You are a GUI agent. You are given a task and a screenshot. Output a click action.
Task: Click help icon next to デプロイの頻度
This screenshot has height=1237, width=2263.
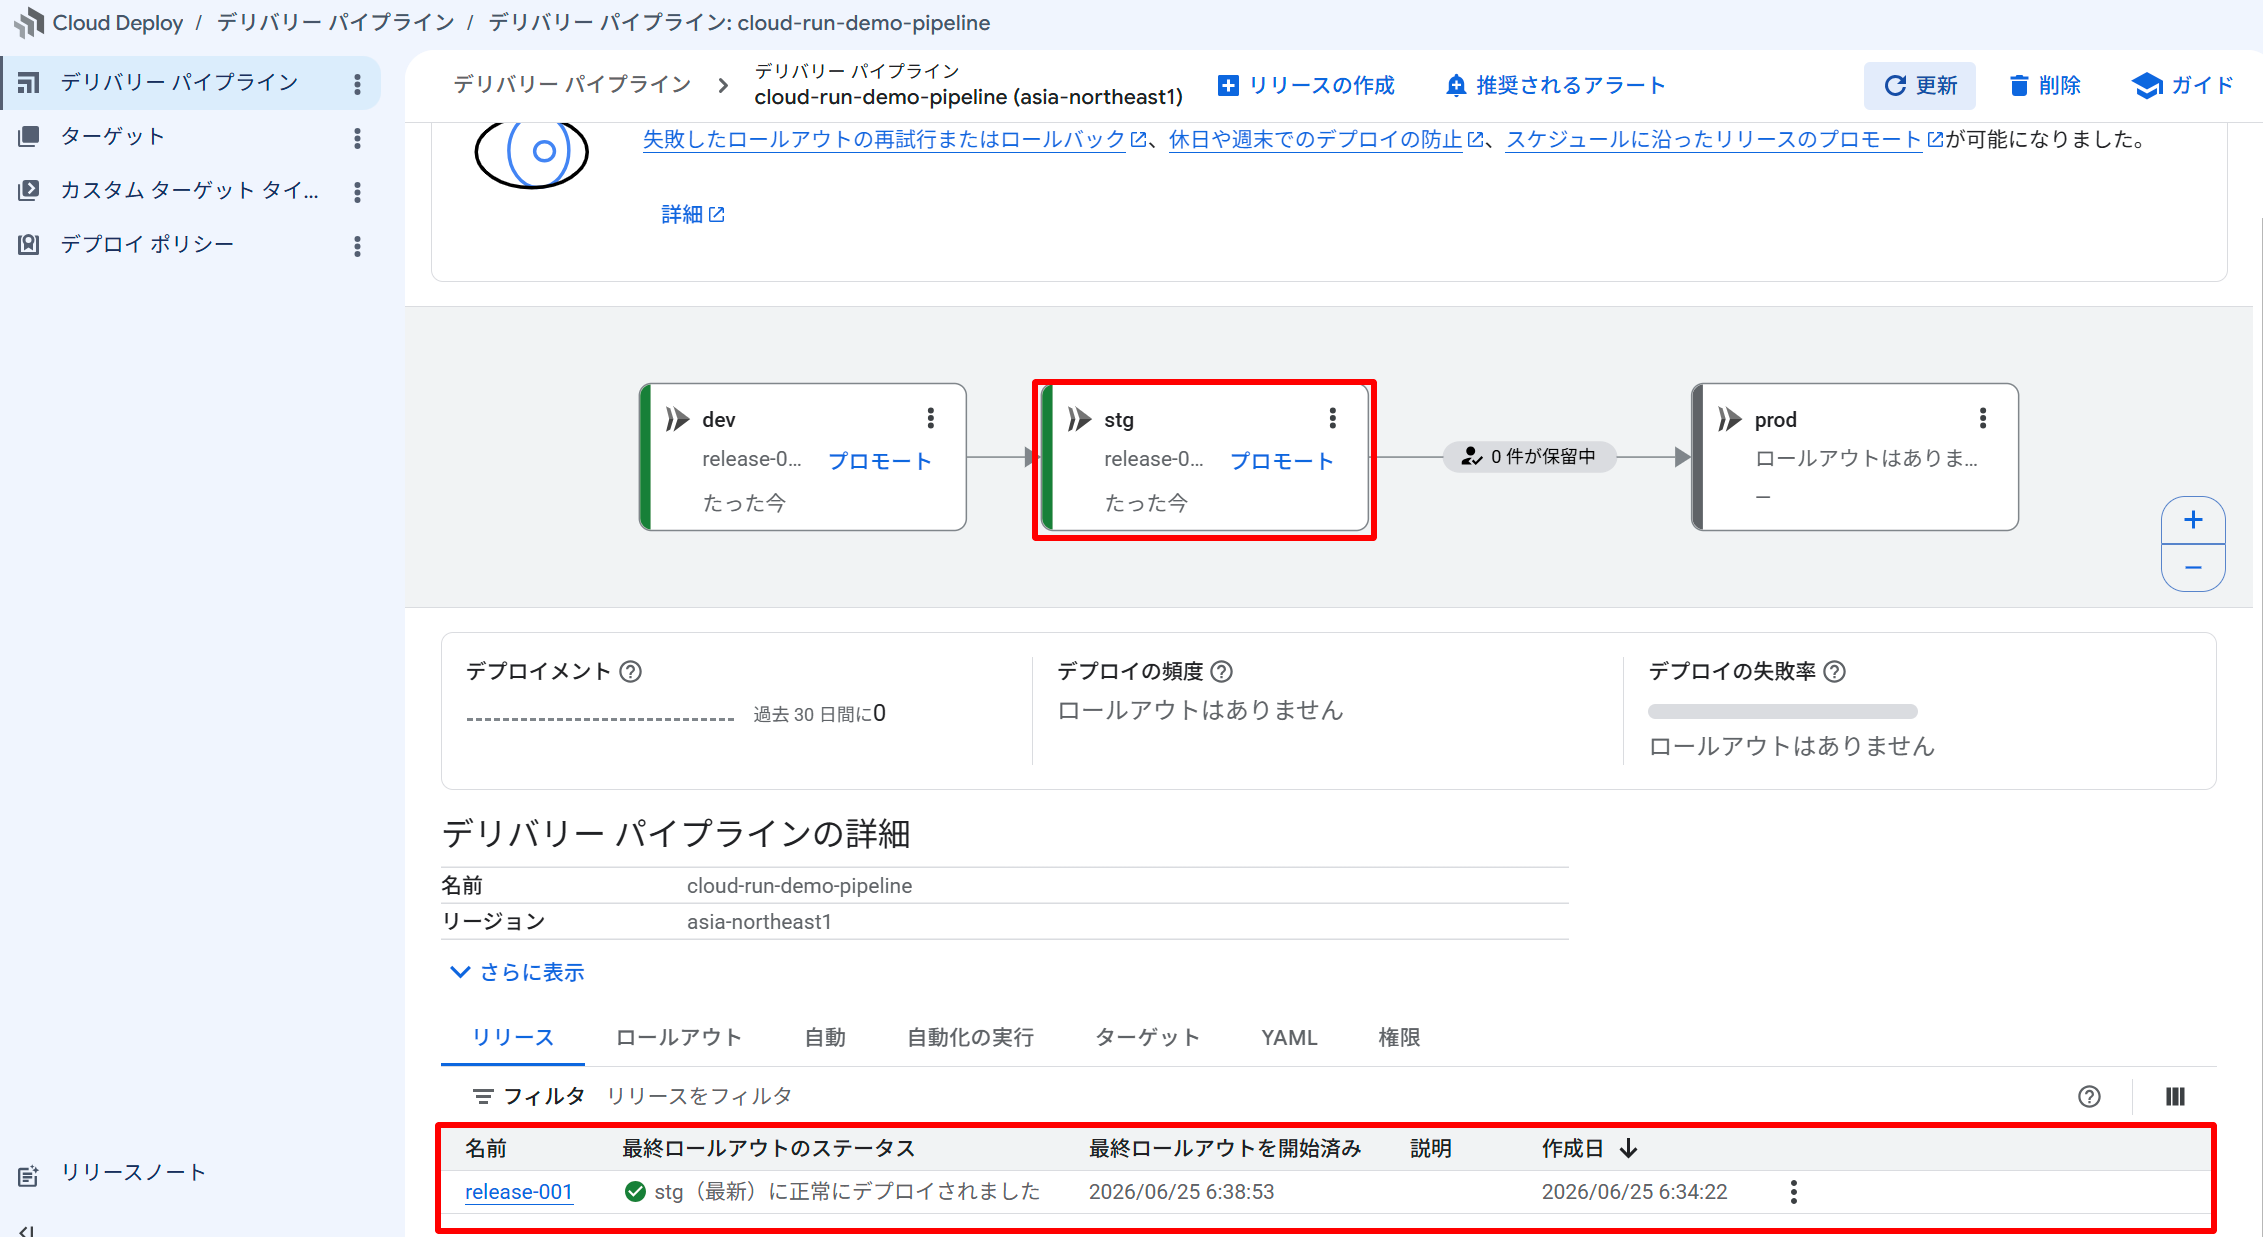click(1222, 671)
